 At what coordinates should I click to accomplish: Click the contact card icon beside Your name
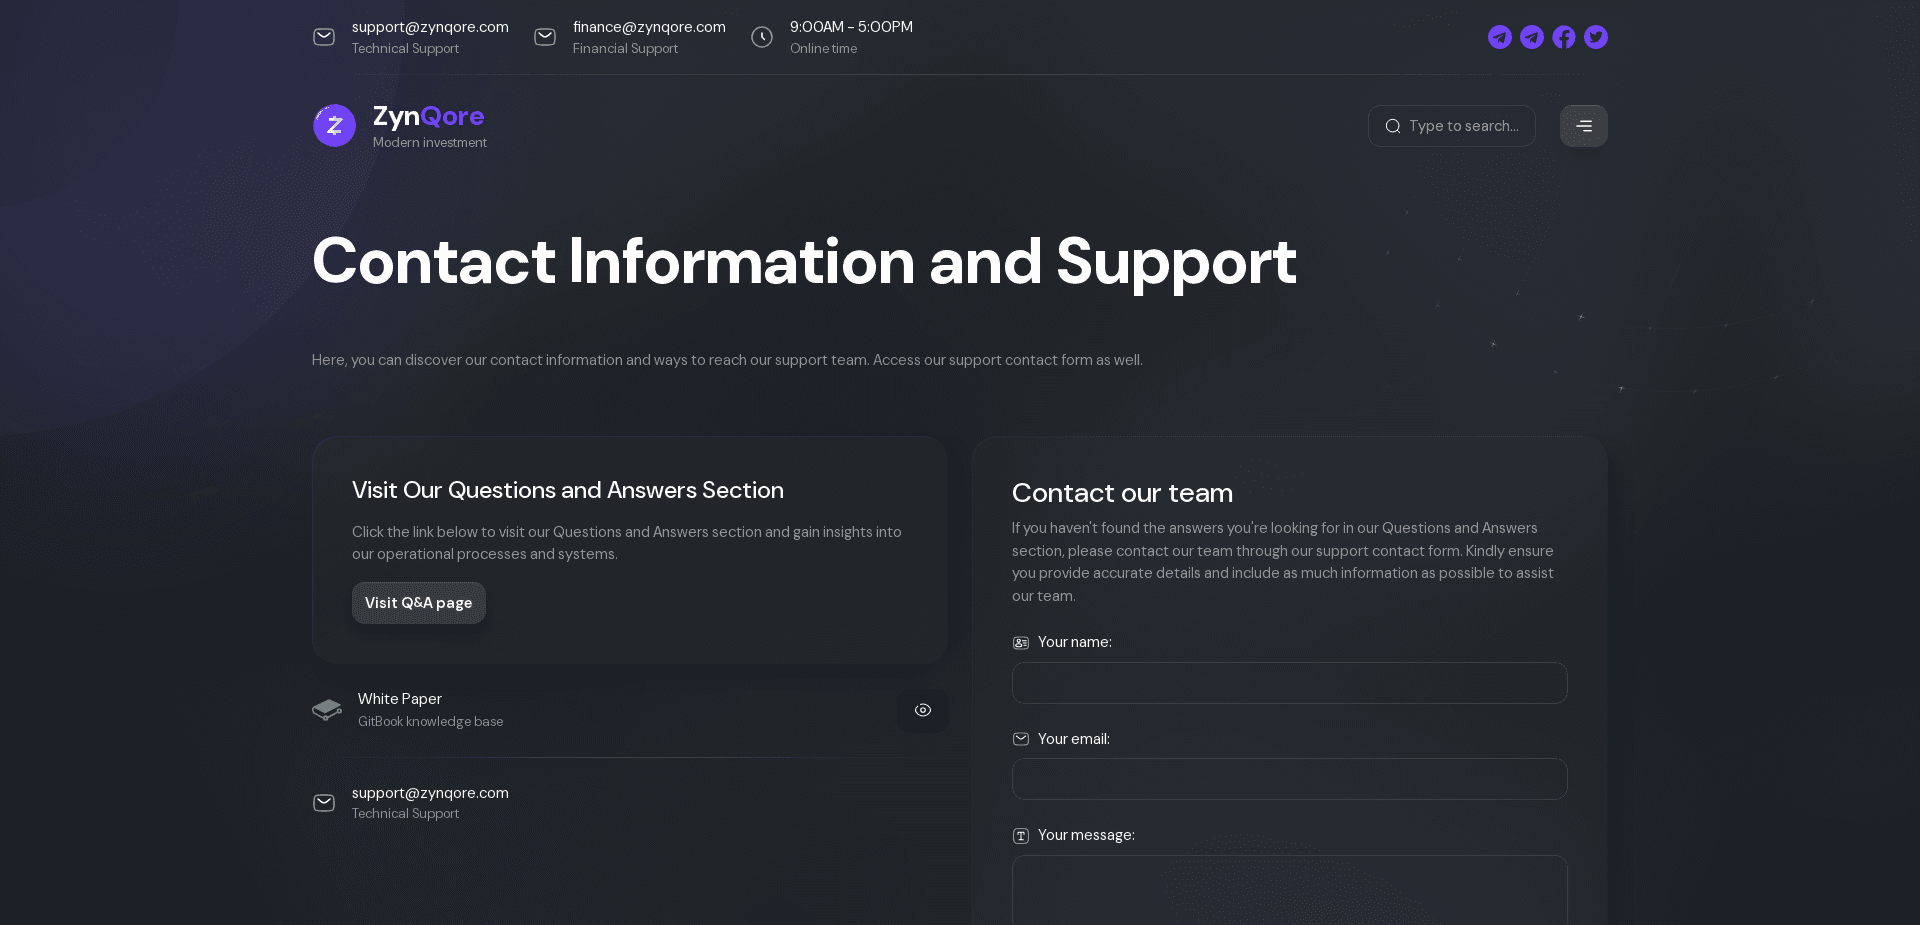click(1020, 643)
